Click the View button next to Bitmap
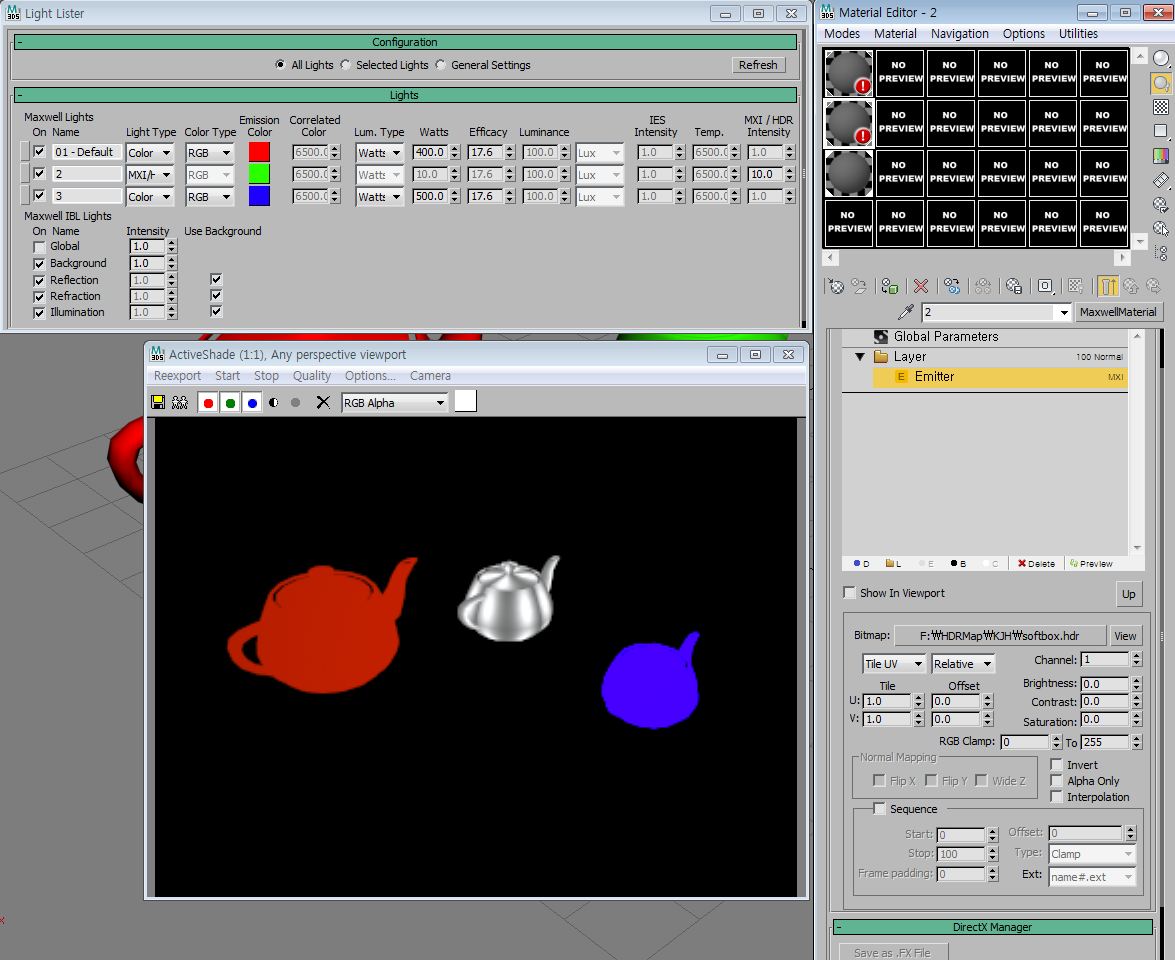The image size is (1175, 960). 1125,636
